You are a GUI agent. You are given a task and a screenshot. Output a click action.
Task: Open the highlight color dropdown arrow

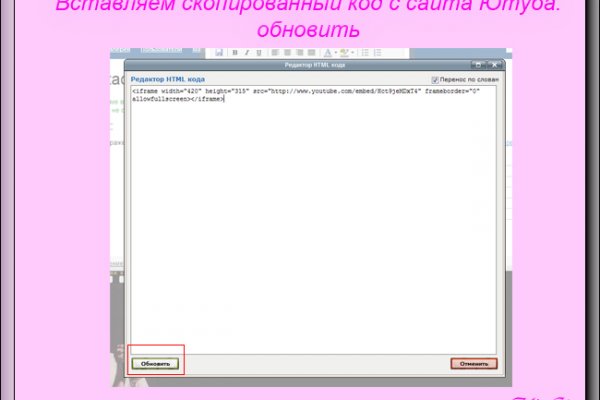(x=354, y=52)
